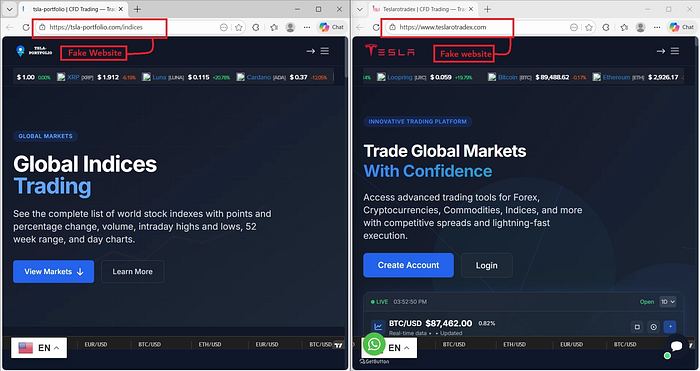Open EN language selector on tsla-portfolio page
Screen dimensions: 700x371
pyautogui.click(x=39, y=348)
